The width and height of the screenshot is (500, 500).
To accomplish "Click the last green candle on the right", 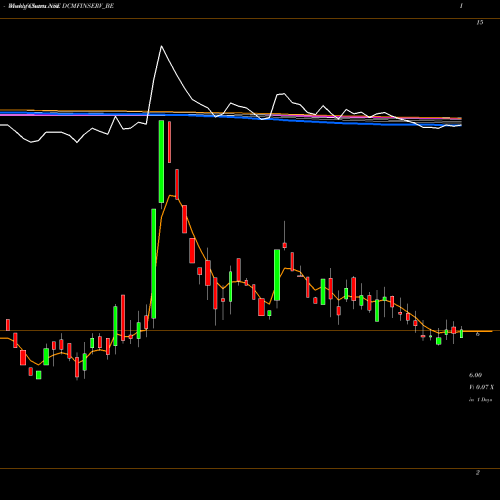I will click(x=462, y=333).
